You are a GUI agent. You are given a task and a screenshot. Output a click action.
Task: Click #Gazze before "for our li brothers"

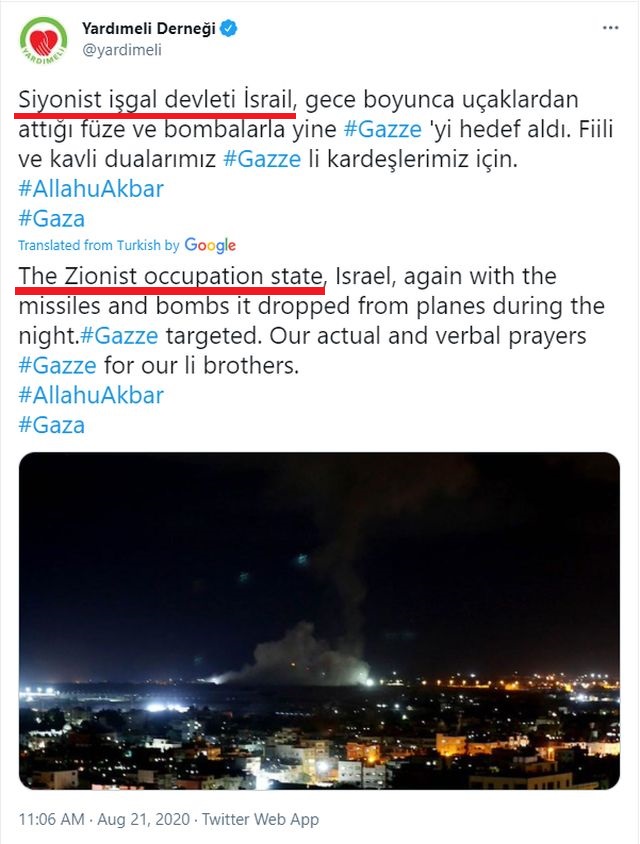[56, 365]
